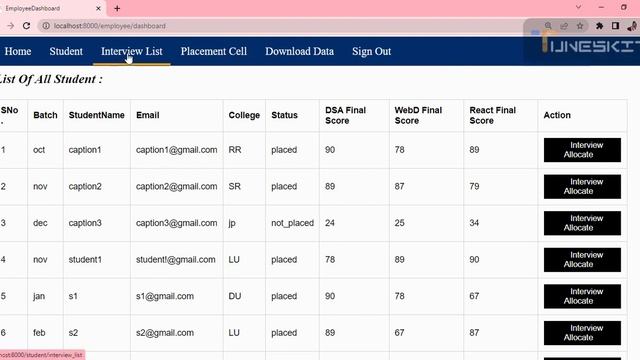Open the site information icon in address bar
640x360 pixels.
[46, 26]
